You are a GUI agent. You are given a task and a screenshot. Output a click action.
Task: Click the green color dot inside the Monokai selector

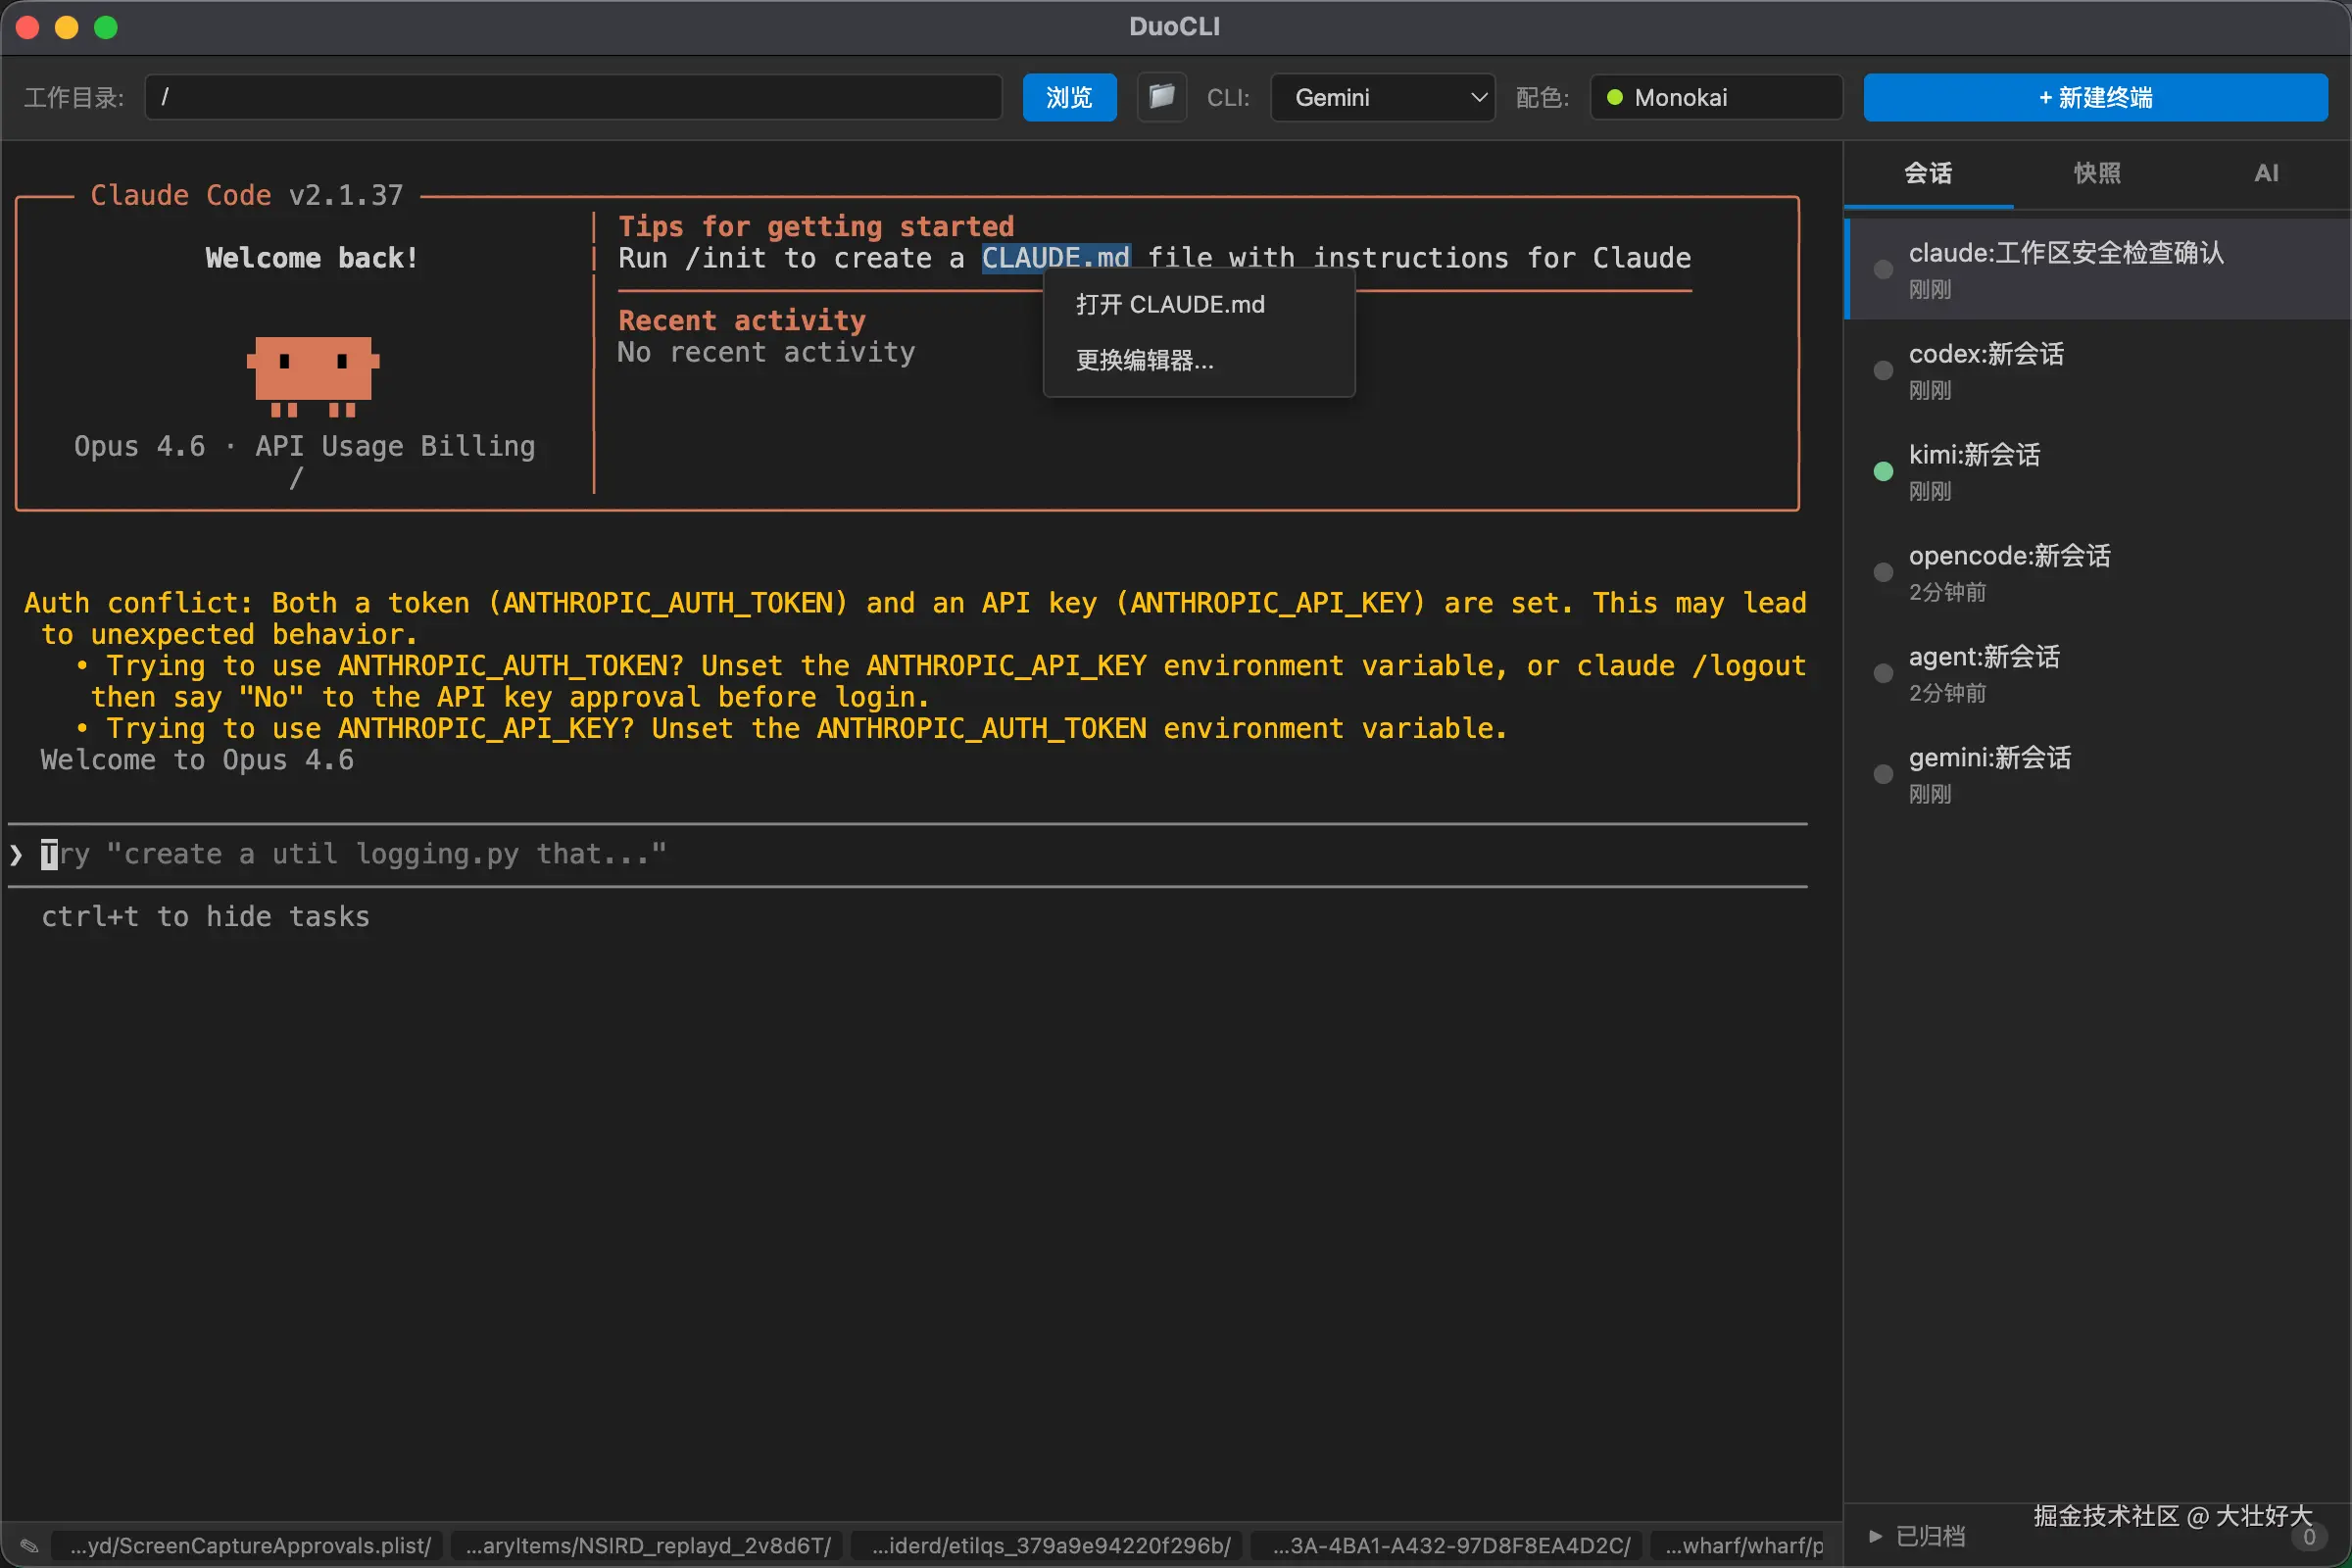(1614, 97)
